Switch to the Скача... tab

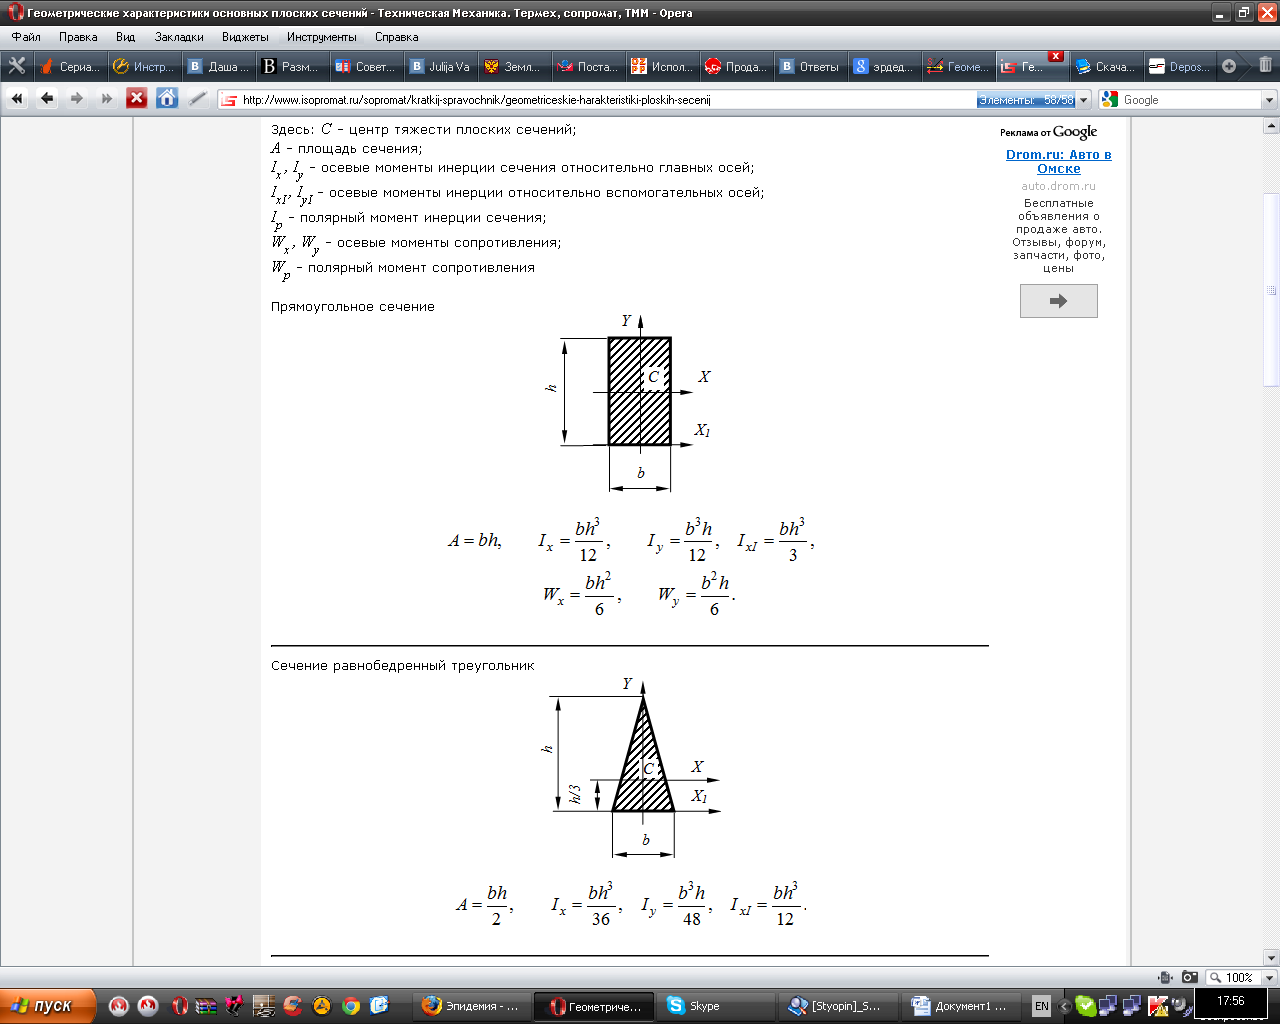[x=1105, y=66]
